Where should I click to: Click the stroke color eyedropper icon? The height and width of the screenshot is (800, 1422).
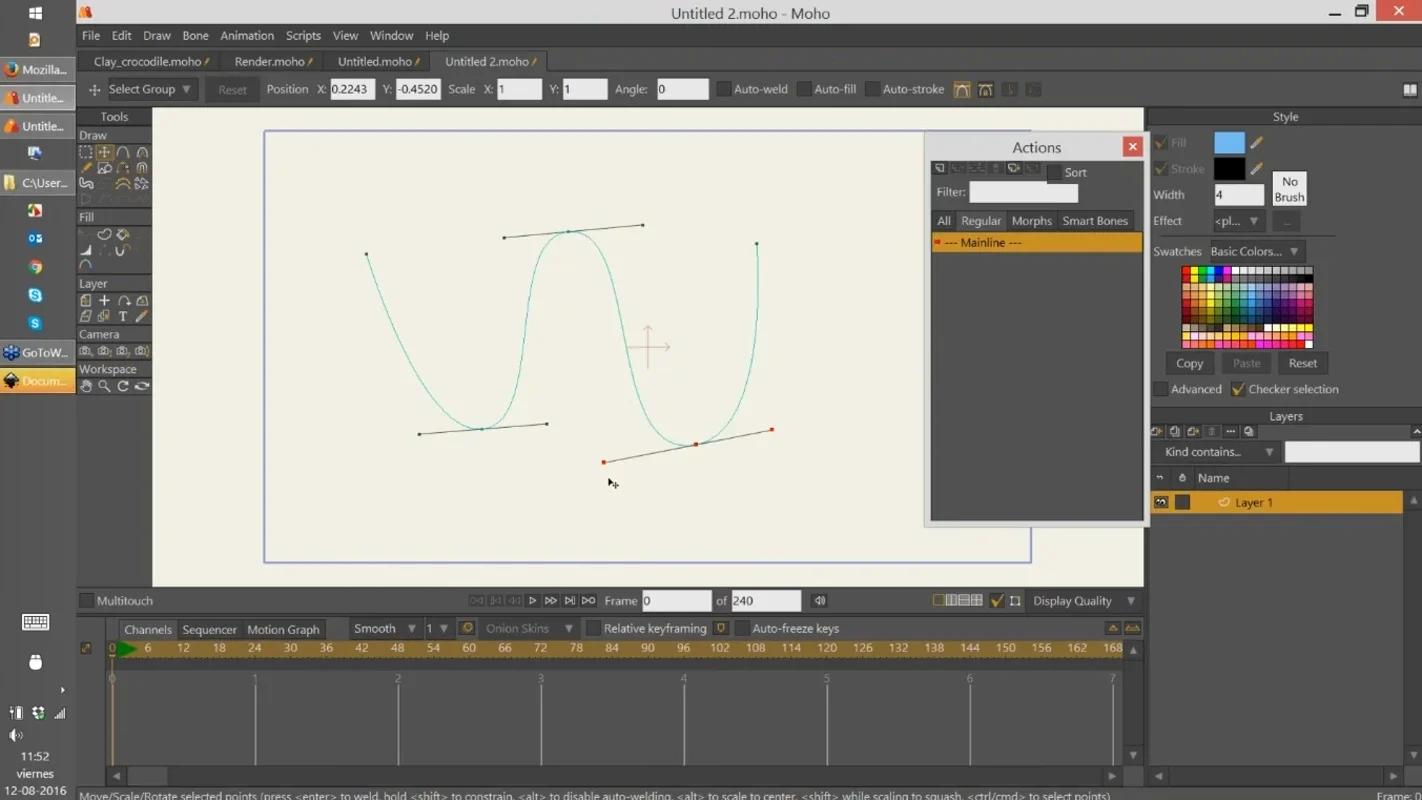[1257, 169]
